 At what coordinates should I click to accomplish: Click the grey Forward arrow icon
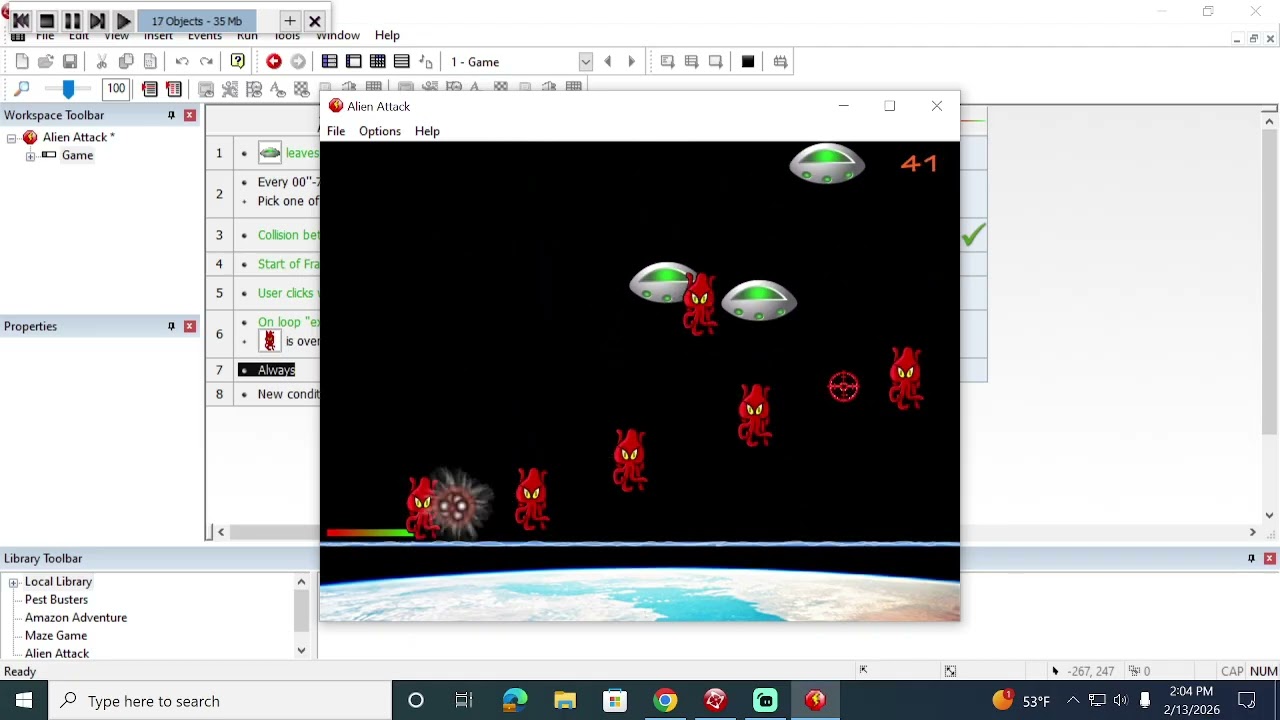click(x=298, y=62)
